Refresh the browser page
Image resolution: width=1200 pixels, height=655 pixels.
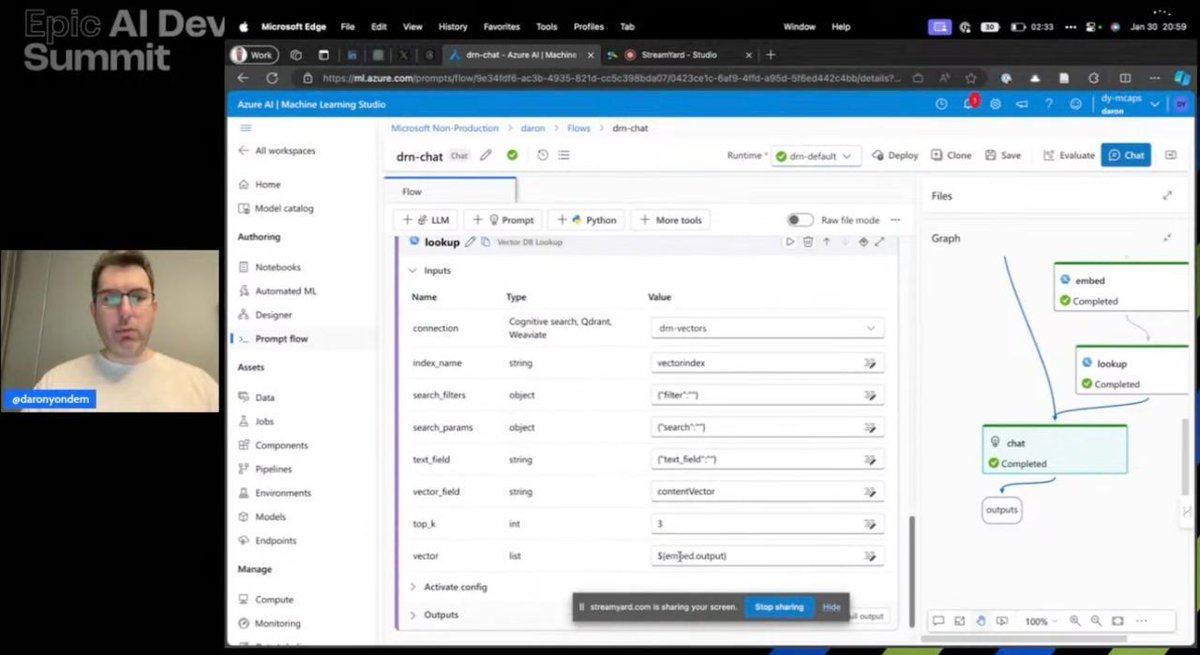point(272,78)
